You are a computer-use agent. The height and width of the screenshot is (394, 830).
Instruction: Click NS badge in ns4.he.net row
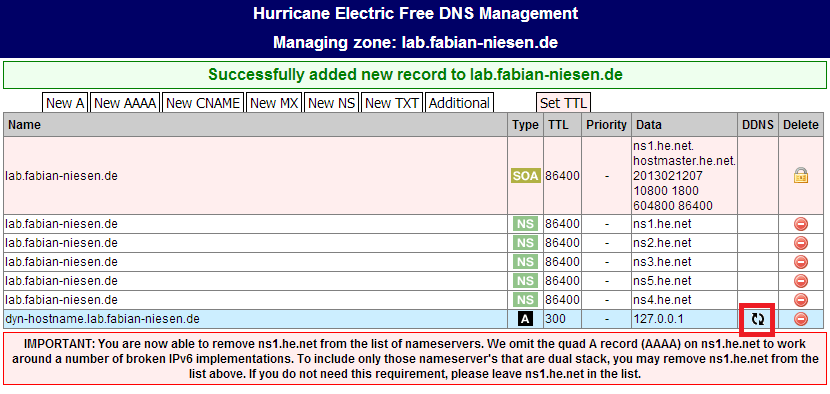click(x=525, y=300)
